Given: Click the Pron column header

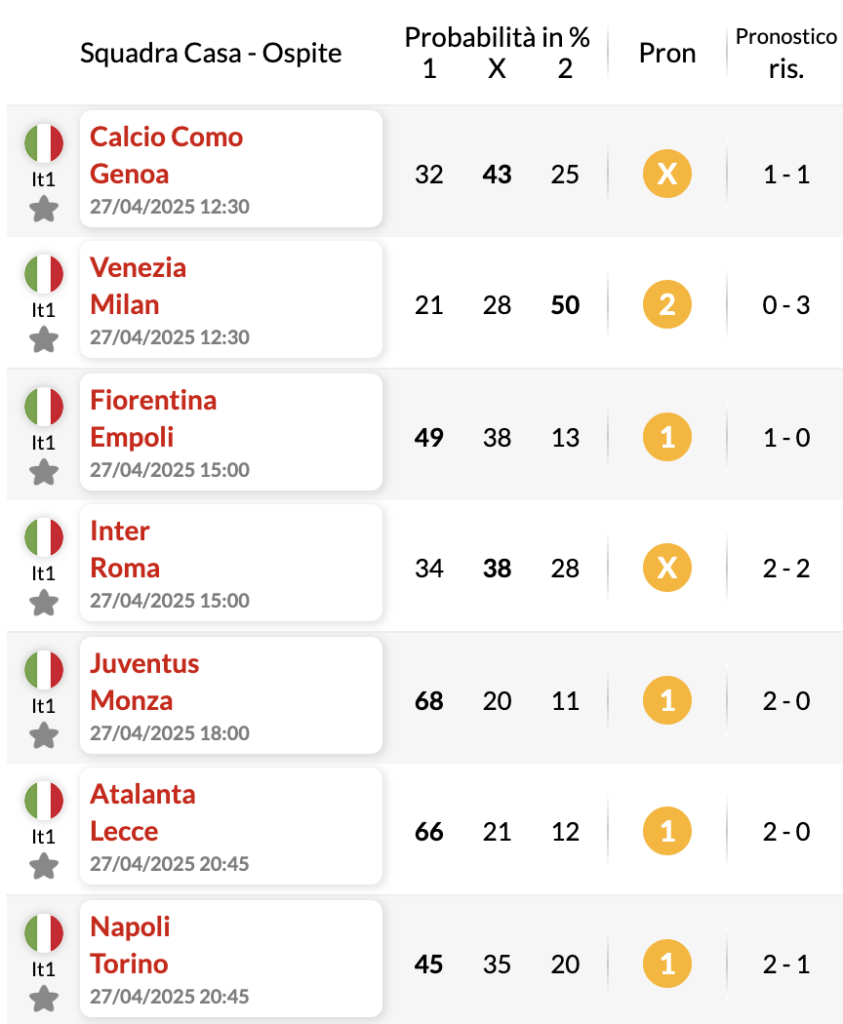Looking at the screenshot, I should point(667,53).
